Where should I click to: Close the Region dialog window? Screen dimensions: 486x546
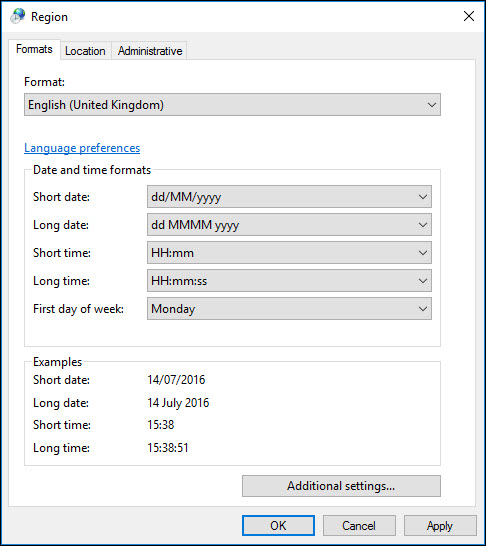click(x=469, y=16)
